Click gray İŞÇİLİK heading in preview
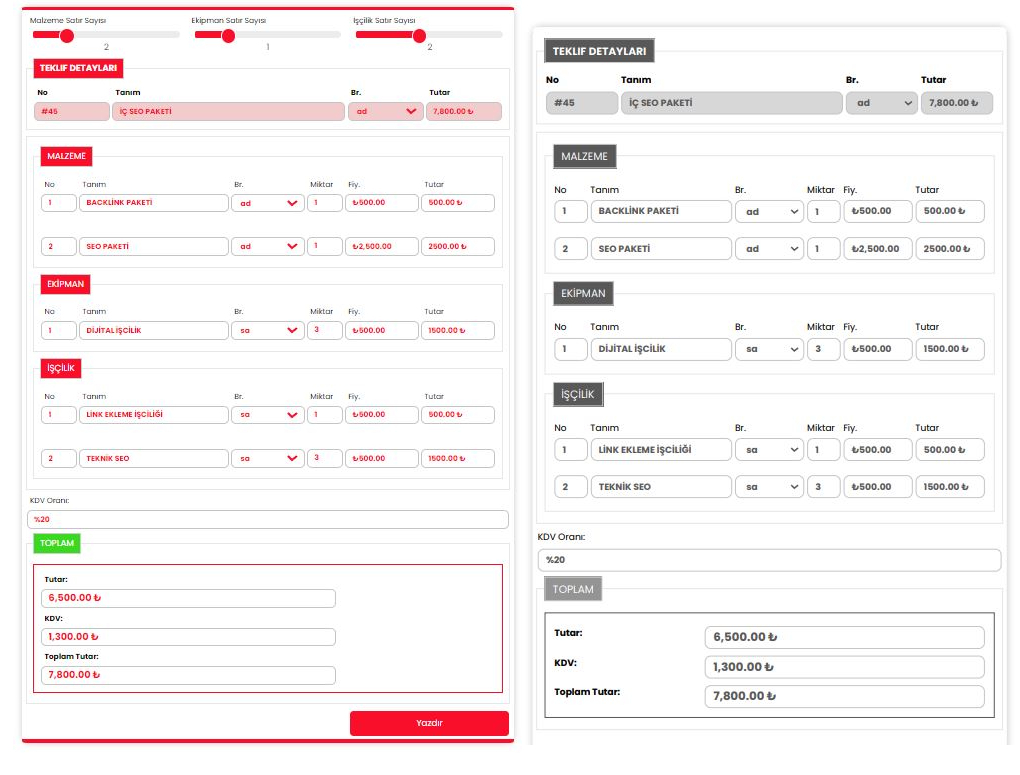This screenshot has width=1020, height=775. coord(578,394)
